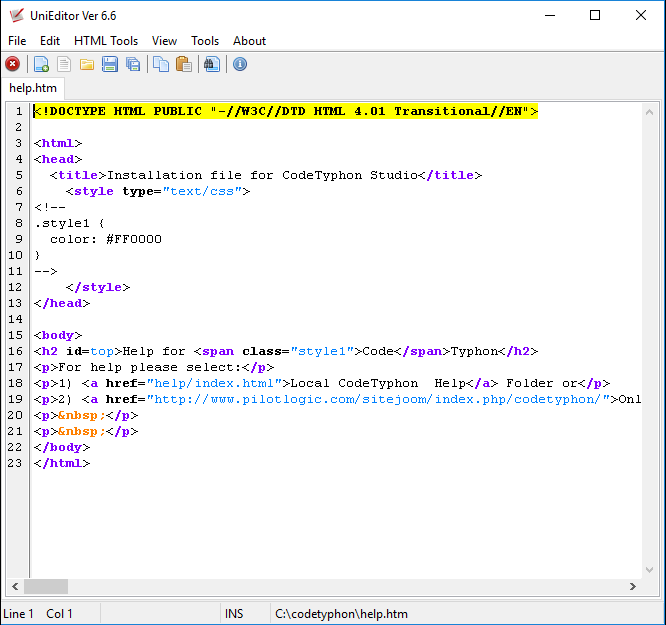The width and height of the screenshot is (666, 625).
Task: Click the horizontal scrollbar thumb
Action: pyautogui.click(x=46, y=586)
